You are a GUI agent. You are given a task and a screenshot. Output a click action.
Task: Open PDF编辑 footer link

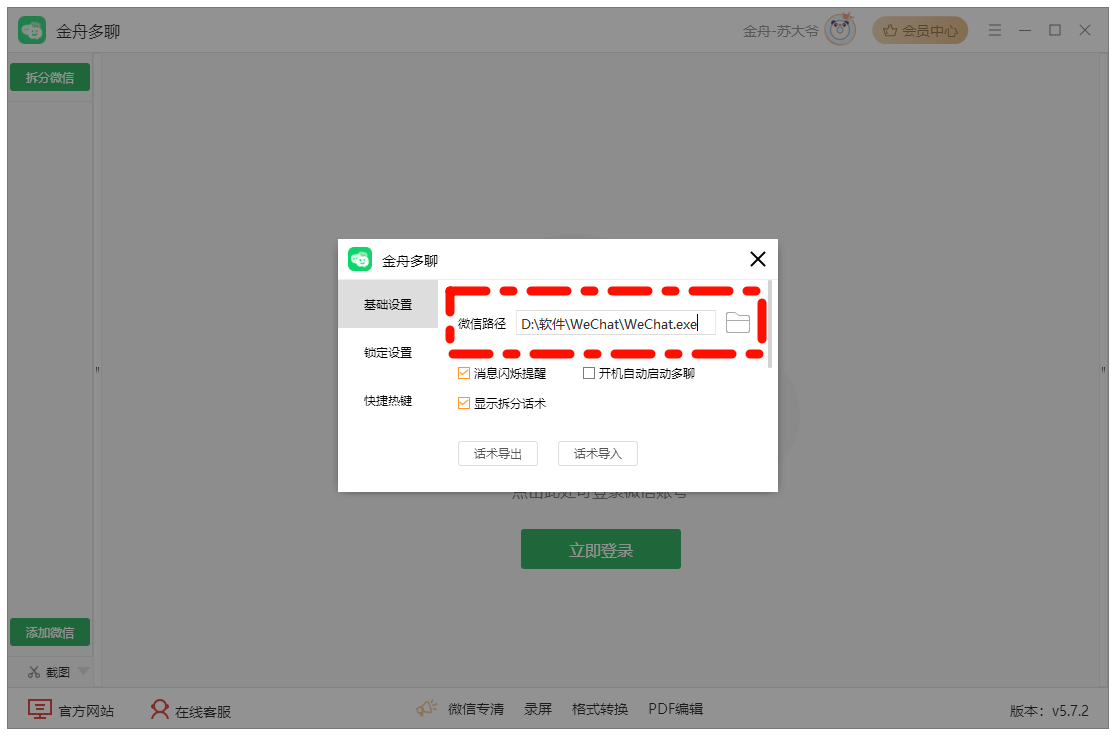pyautogui.click(x=675, y=709)
